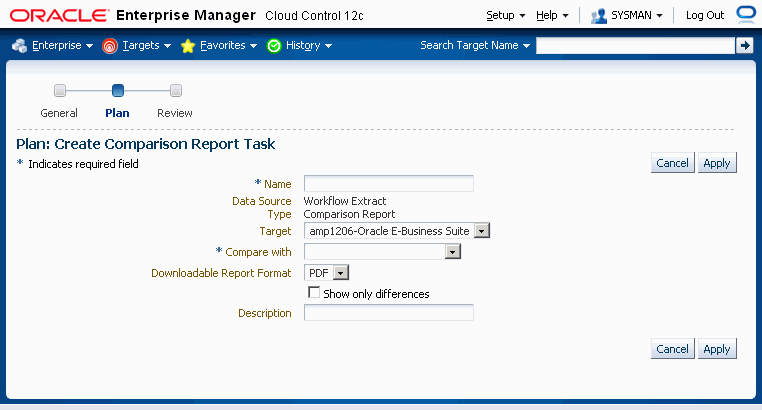762x410 pixels.
Task: Focus the Search Target Name text box
Action: [635, 46]
